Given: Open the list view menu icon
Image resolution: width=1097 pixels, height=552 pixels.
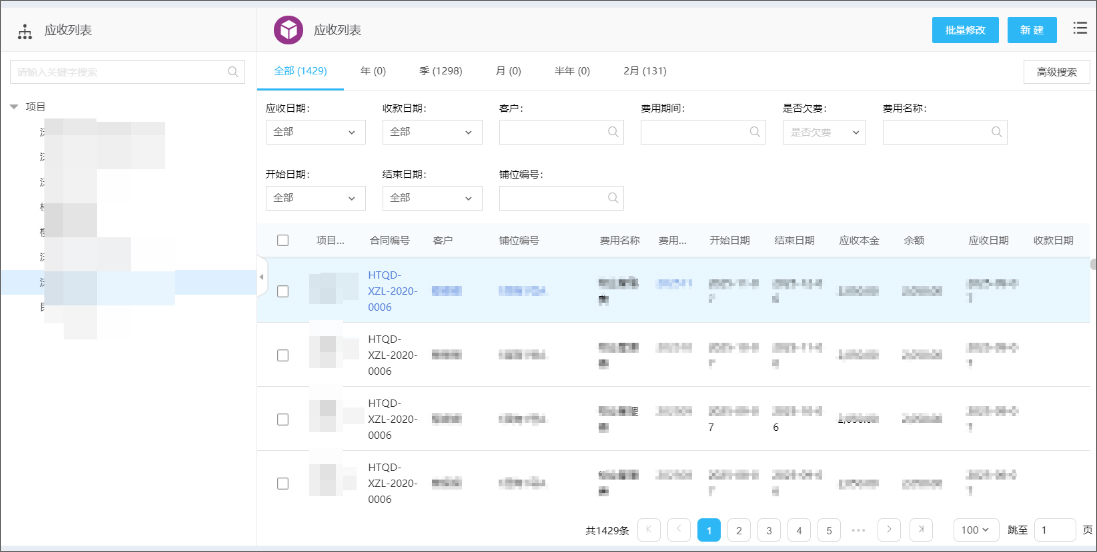Looking at the screenshot, I should coord(1080,28).
